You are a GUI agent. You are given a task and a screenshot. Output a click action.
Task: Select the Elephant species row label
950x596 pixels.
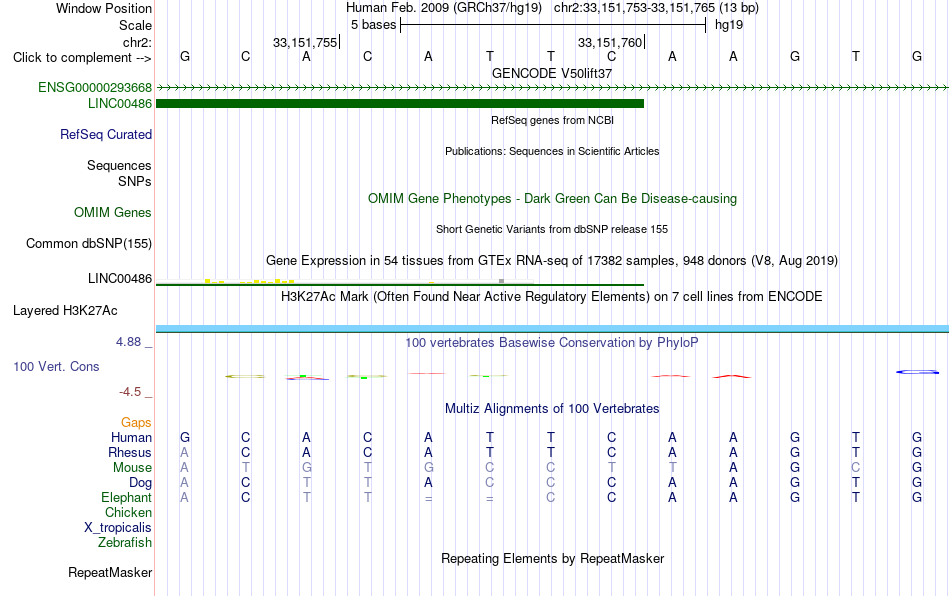pyautogui.click(x=127, y=497)
